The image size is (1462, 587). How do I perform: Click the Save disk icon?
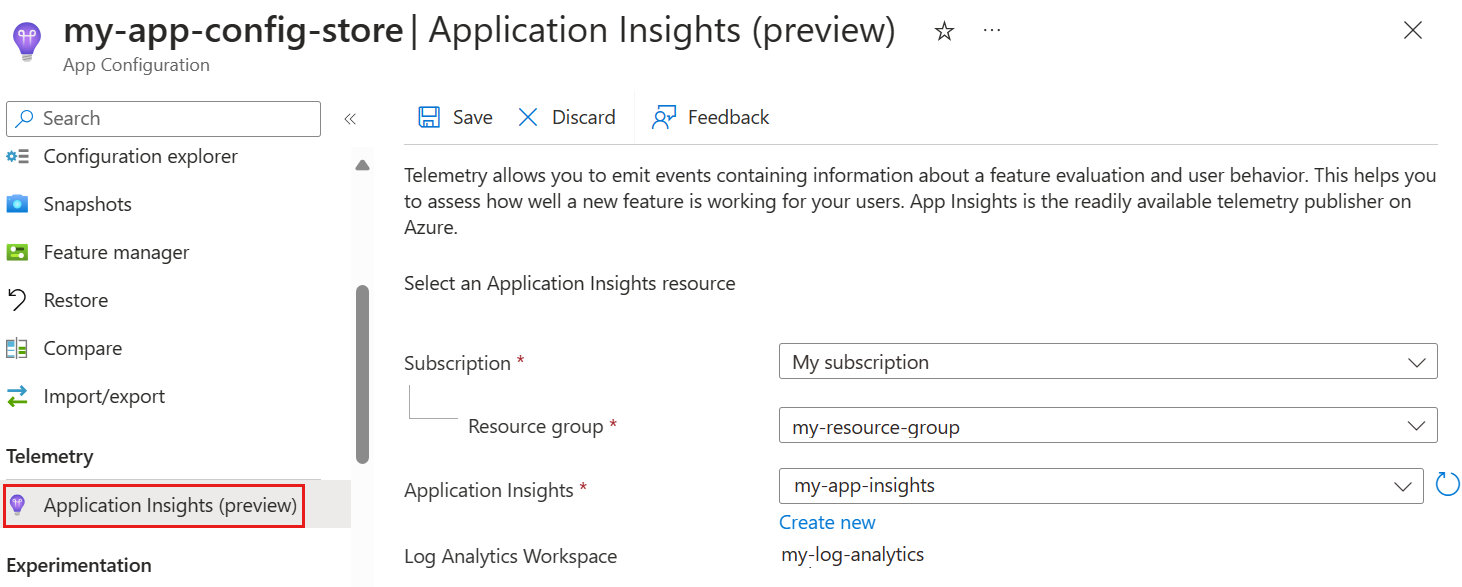429,117
